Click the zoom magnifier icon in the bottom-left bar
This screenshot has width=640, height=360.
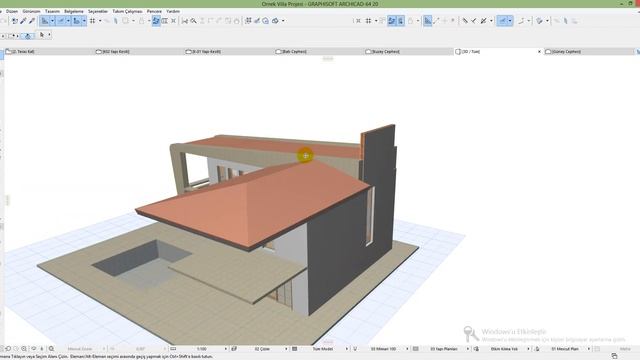(24, 349)
